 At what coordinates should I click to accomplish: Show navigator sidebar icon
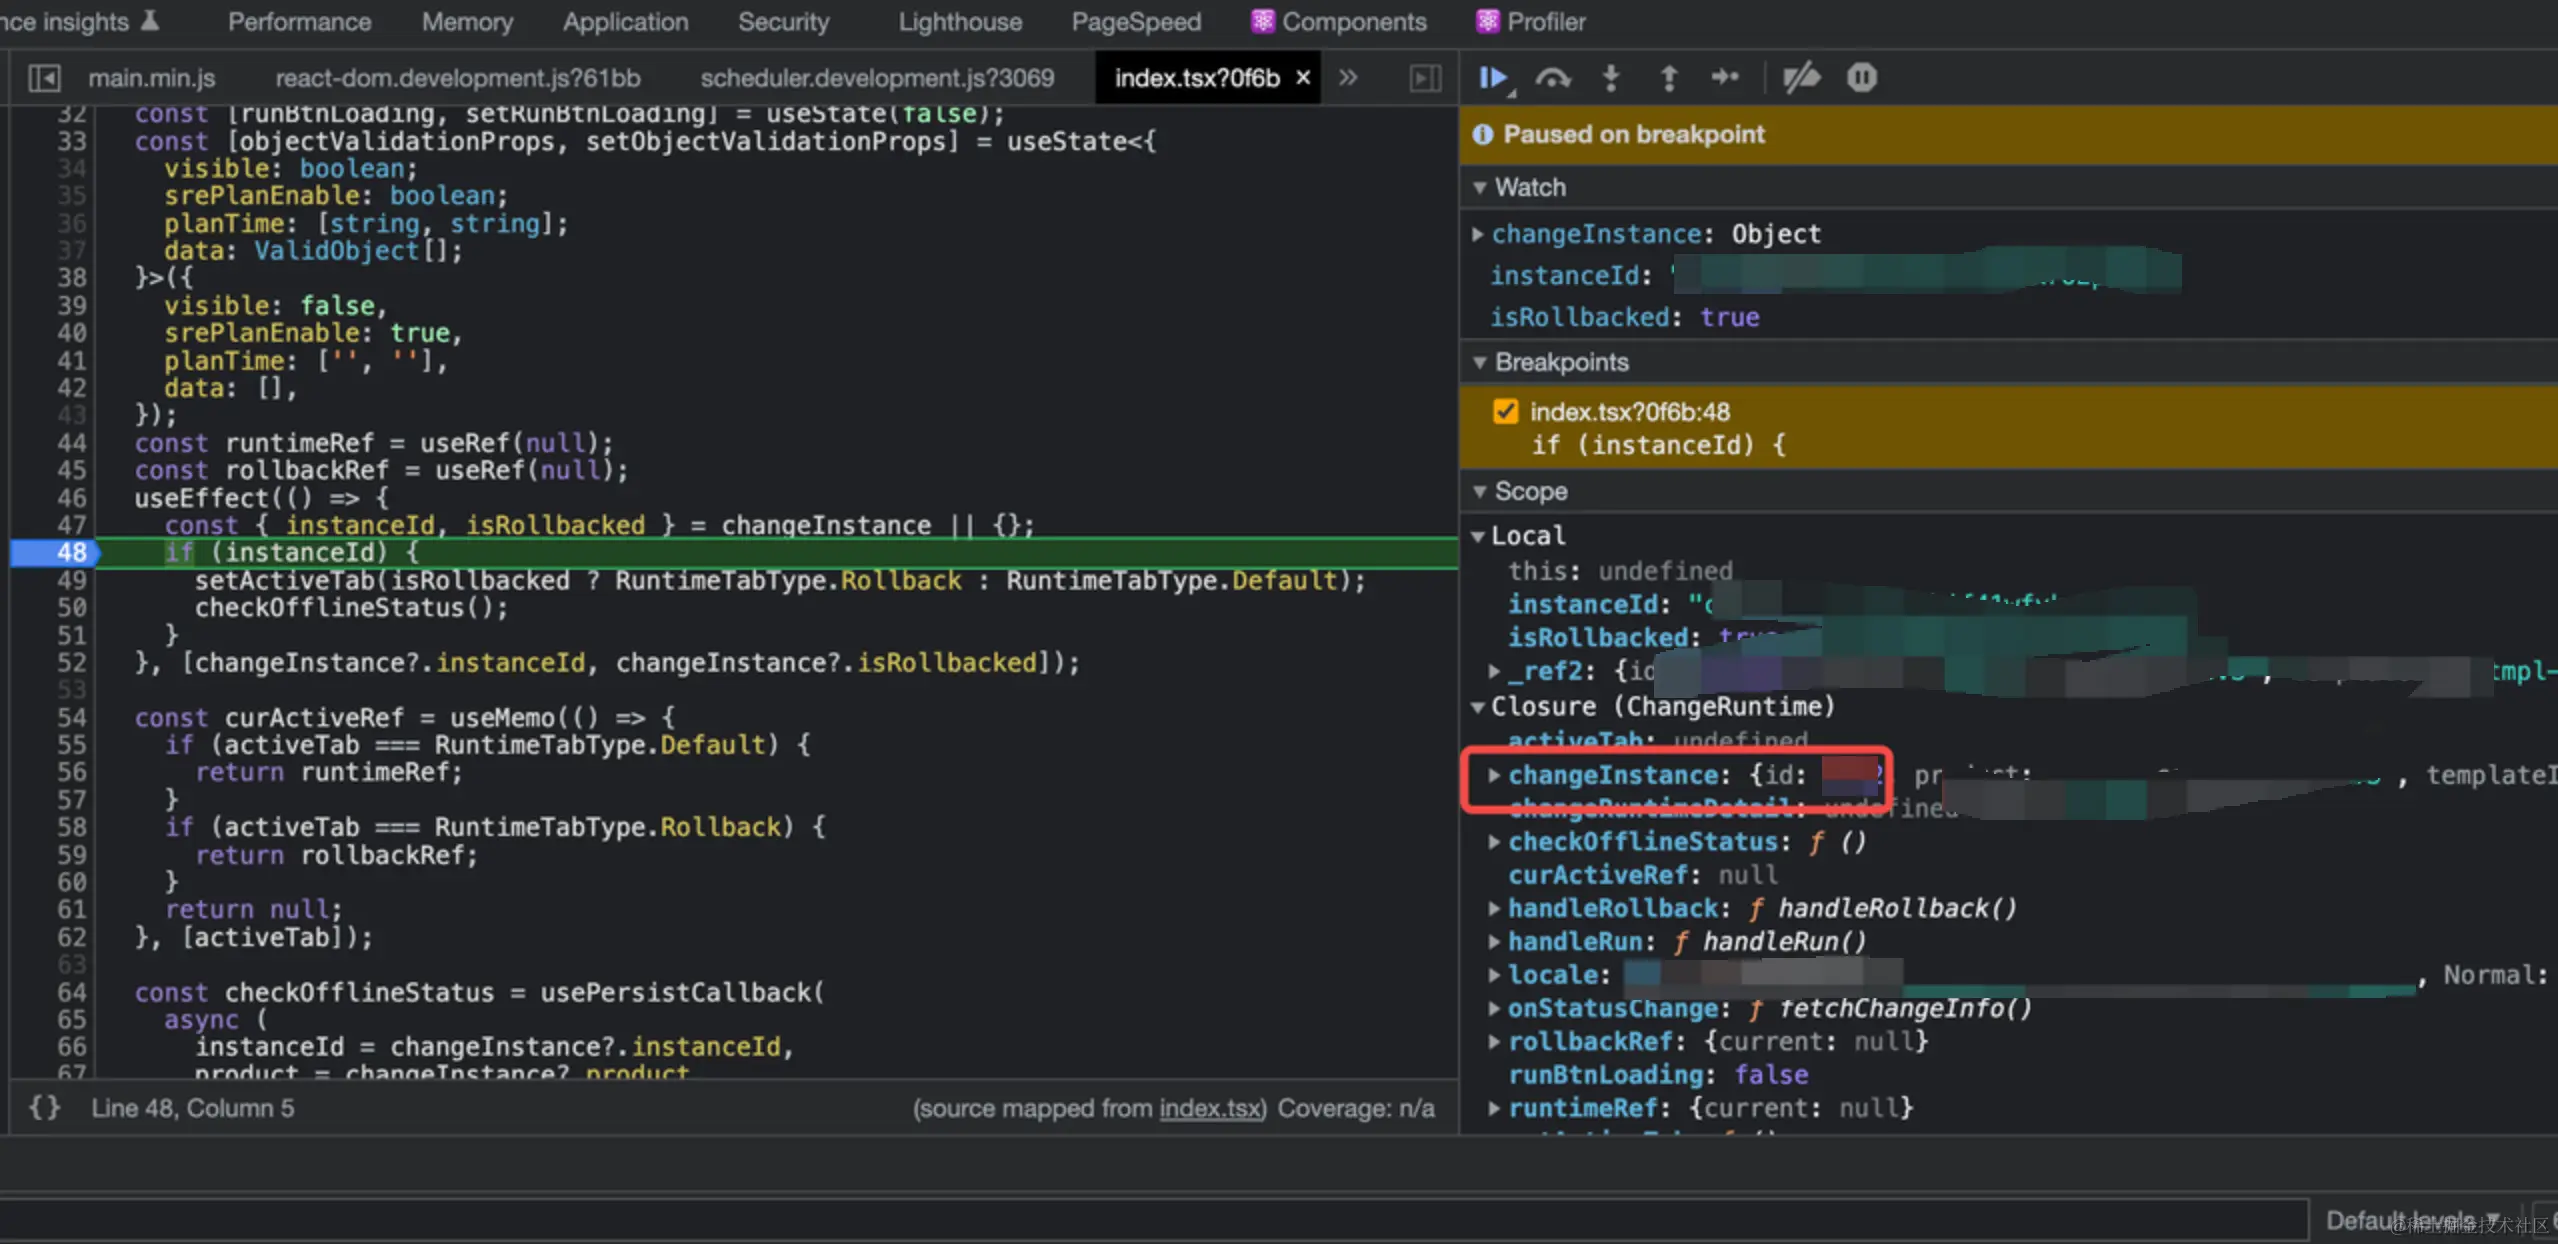tap(44, 78)
